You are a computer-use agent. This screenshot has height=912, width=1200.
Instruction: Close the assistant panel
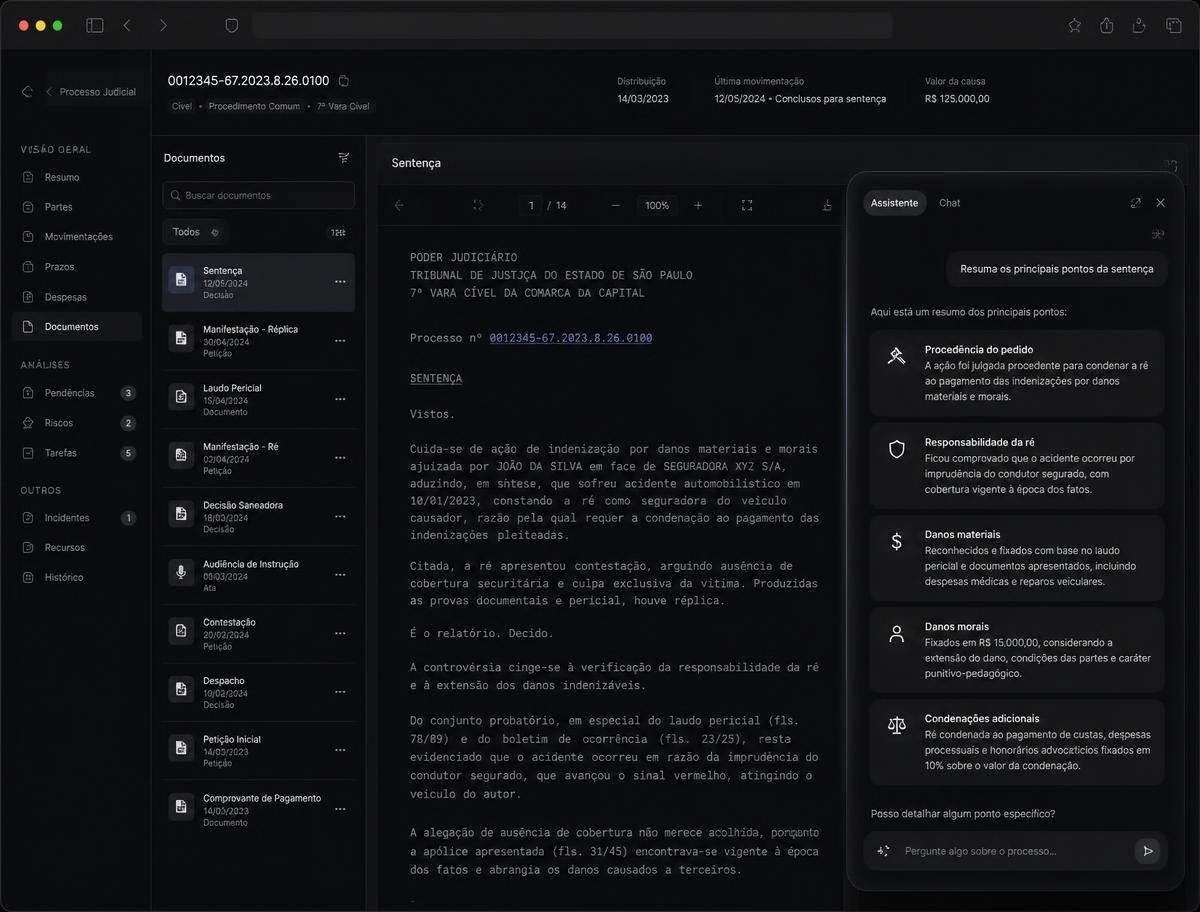coord(1160,203)
